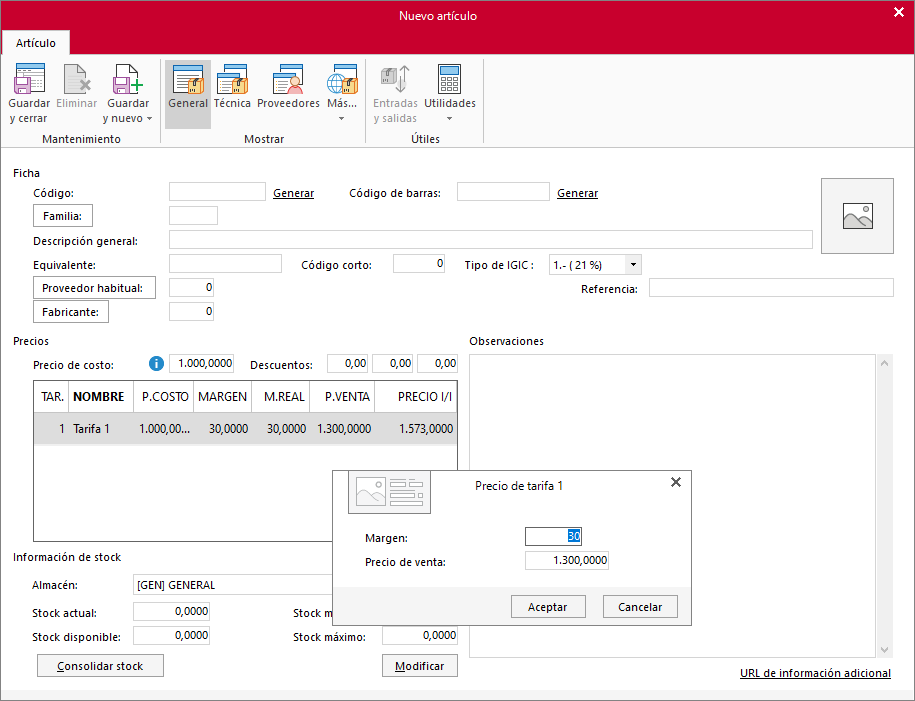915x701 pixels.
Task: Click the Observaciones scrollbar down arrow
Action: [x=885, y=650]
